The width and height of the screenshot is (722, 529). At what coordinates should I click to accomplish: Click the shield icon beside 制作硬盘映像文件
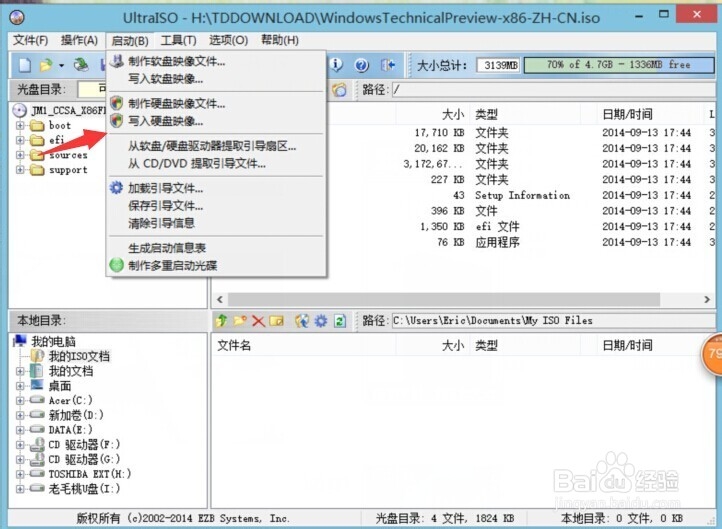(117, 103)
